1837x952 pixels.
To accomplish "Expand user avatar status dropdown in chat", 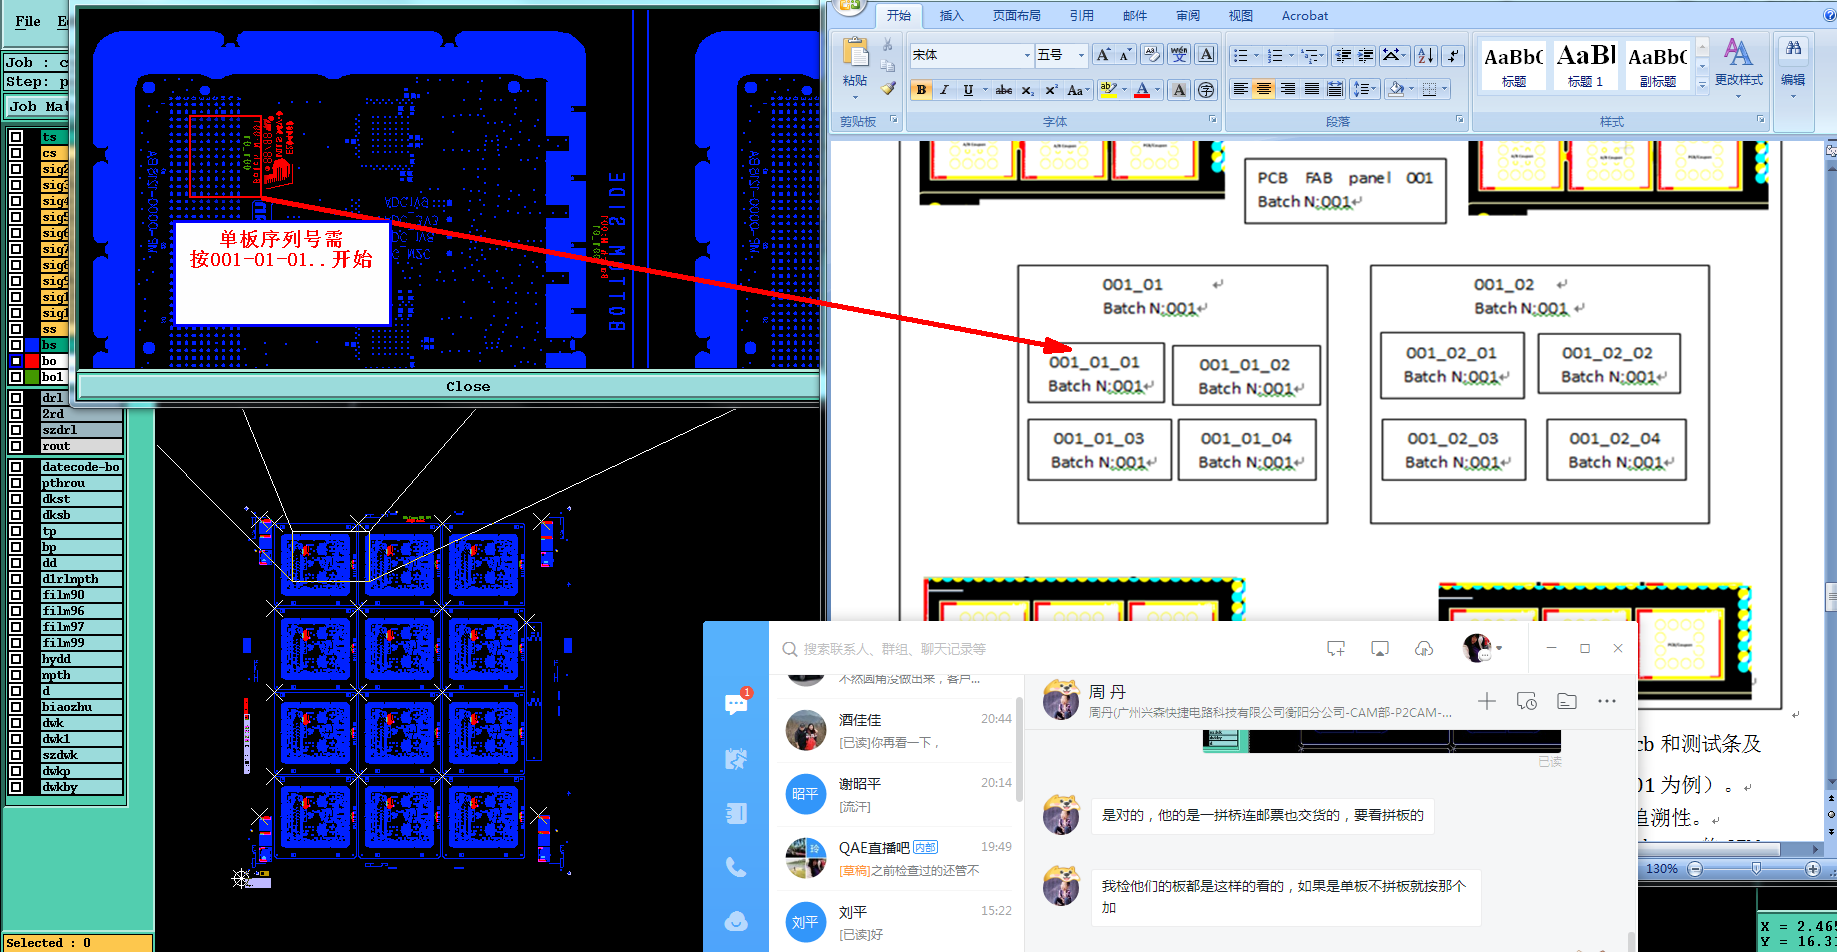I will click(1499, 649).
